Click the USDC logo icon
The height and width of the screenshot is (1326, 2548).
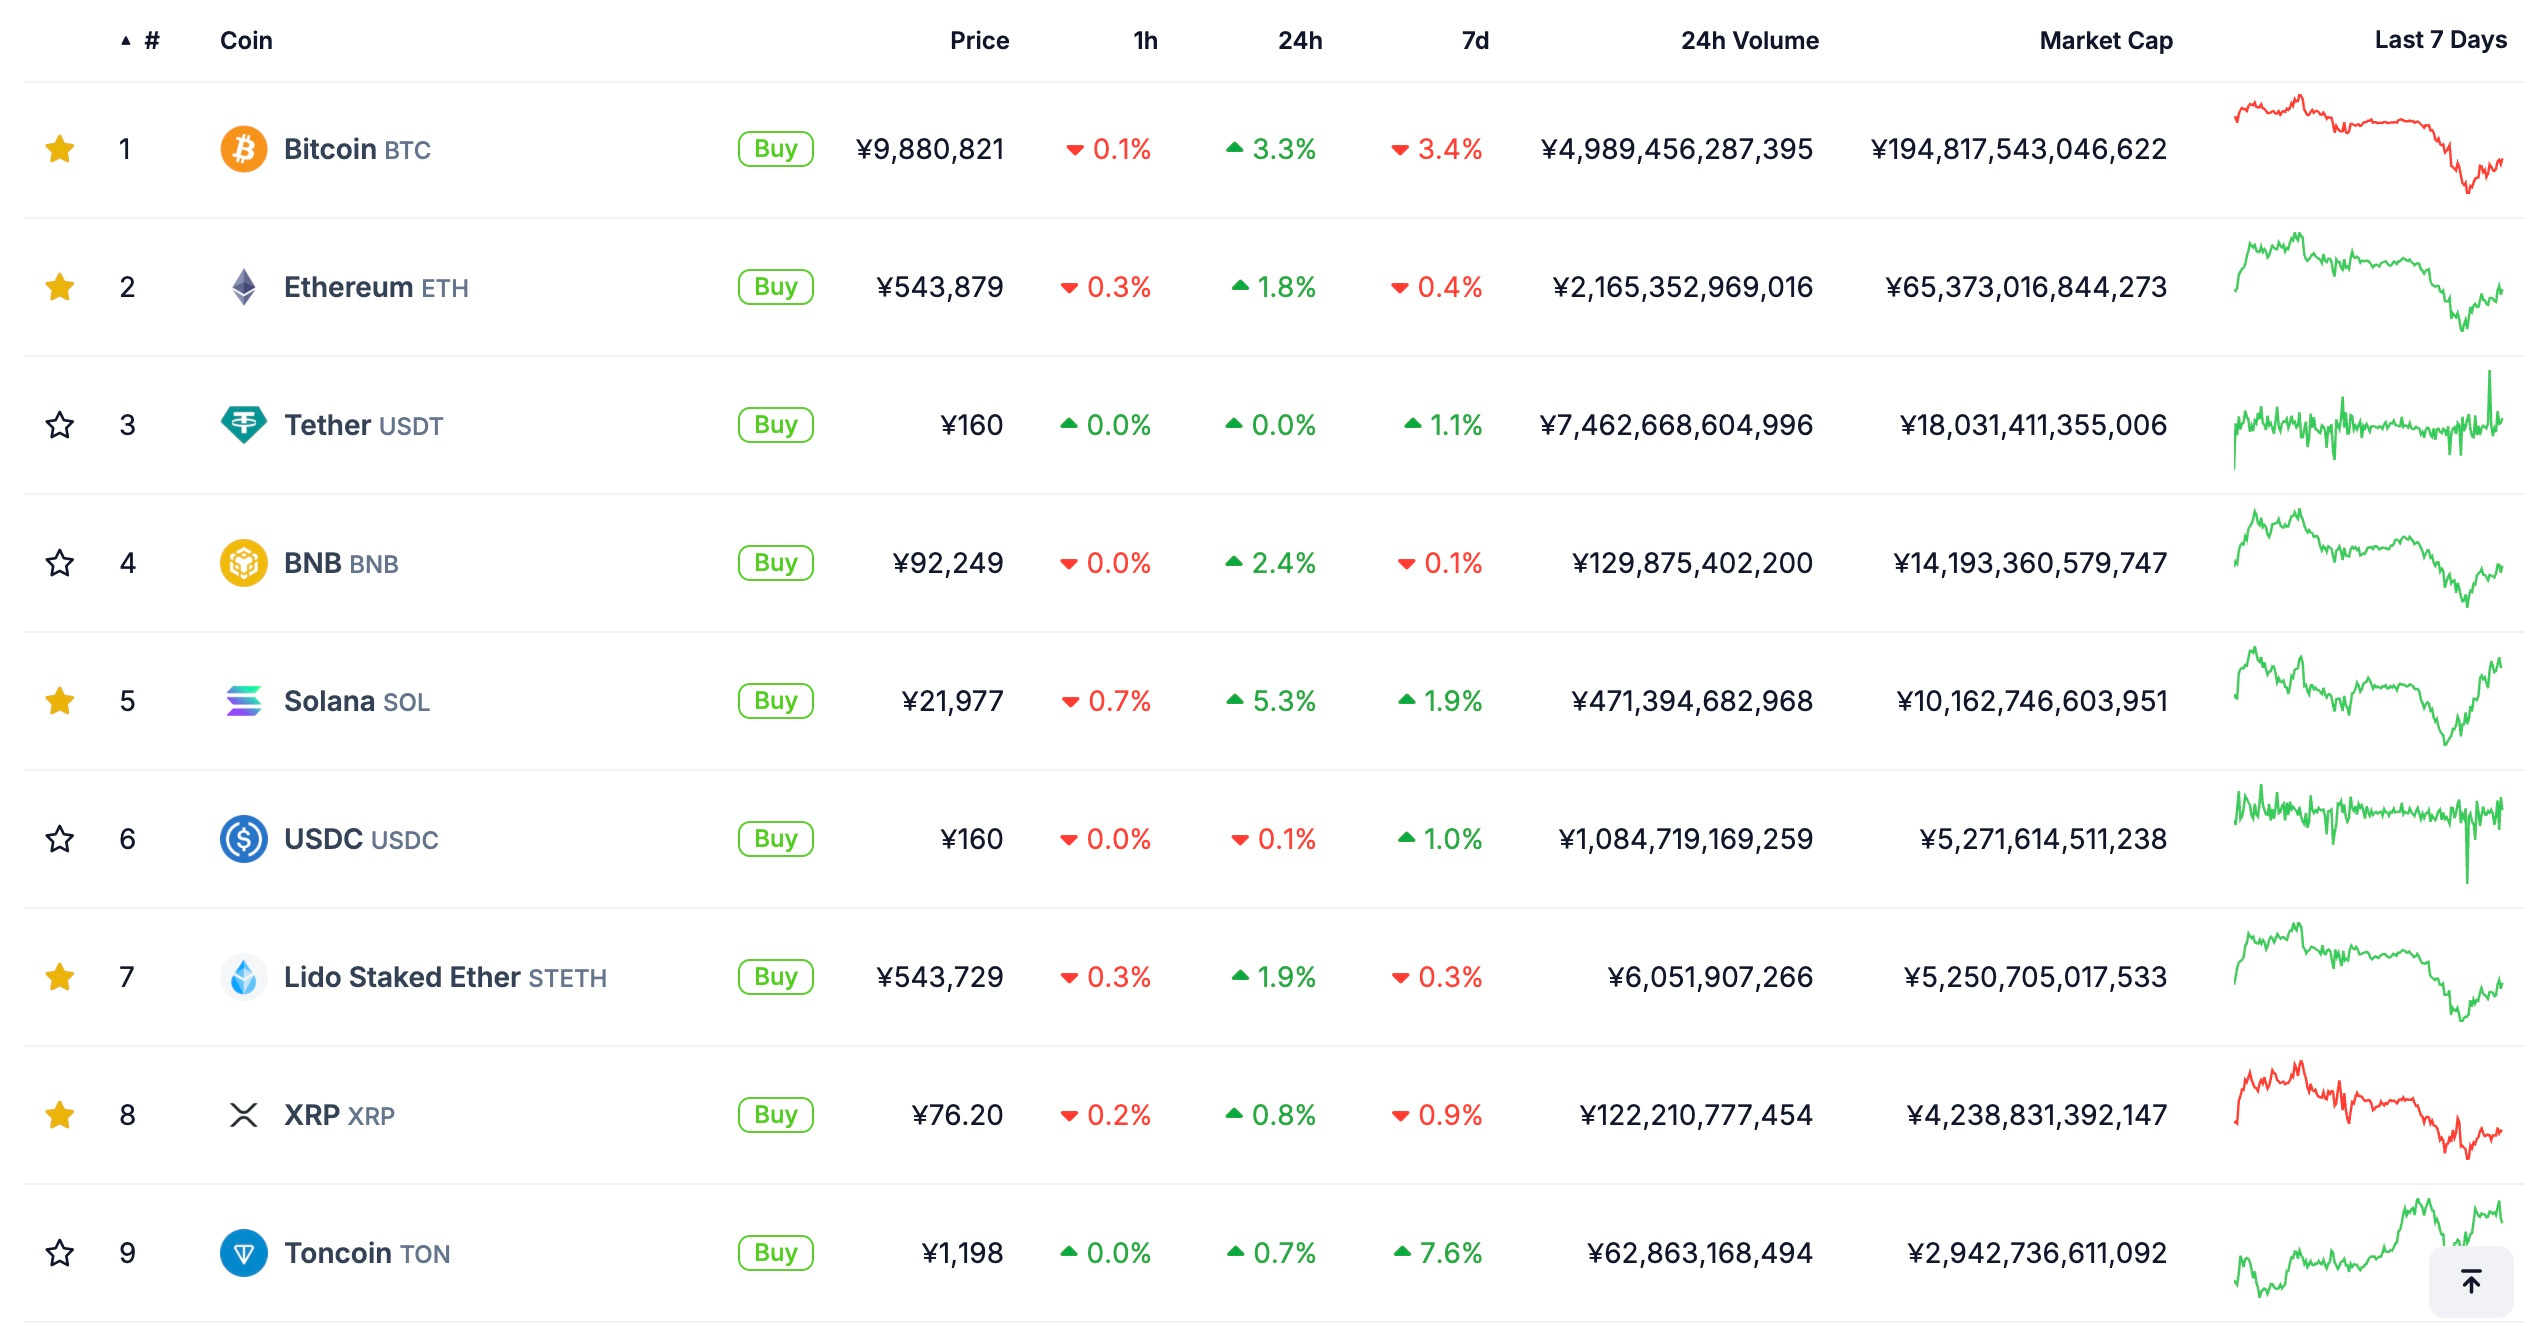point(243,839)
